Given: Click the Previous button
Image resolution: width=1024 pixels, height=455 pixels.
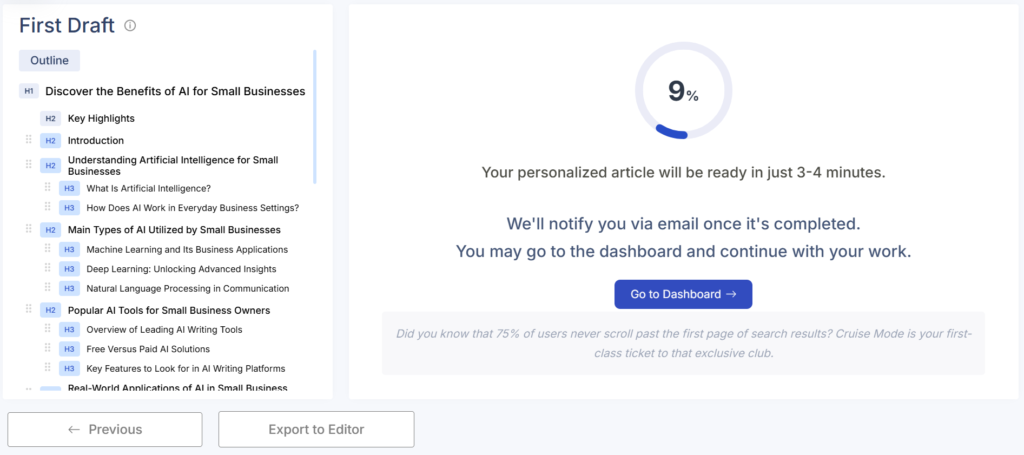Looking at the screenshot, I should click(105, 429).
